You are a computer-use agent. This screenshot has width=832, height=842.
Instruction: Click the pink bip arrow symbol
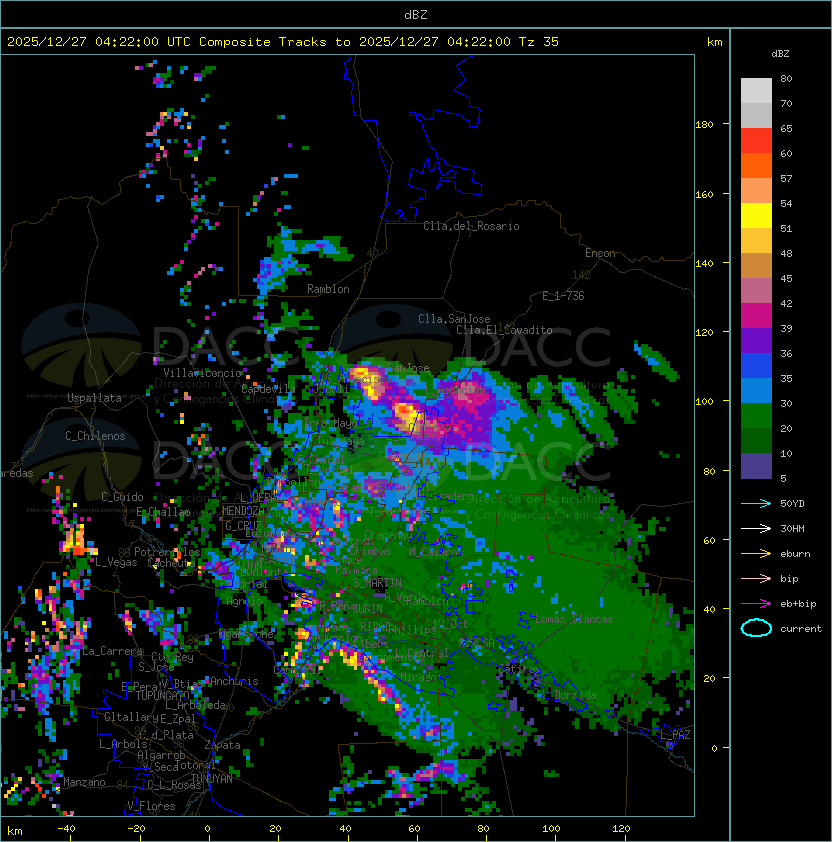[x=756, y=578]
